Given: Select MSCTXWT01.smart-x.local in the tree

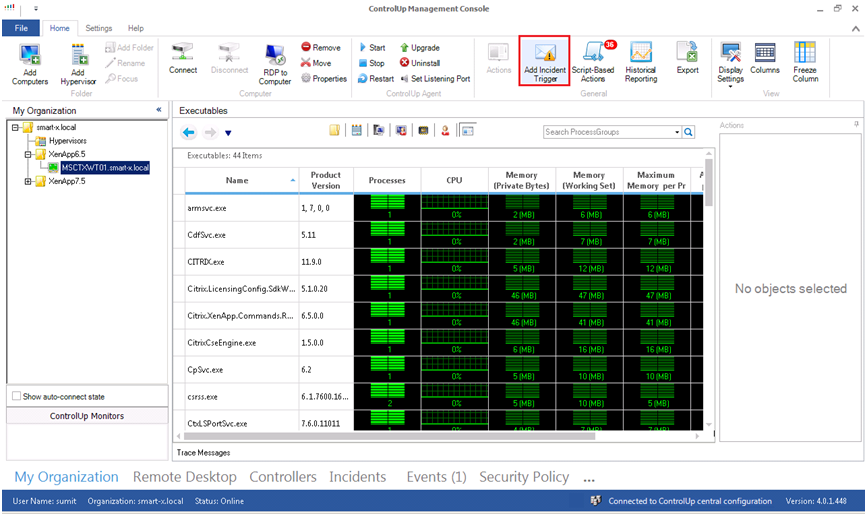Looking at the screenshot, I should point(105,168).
